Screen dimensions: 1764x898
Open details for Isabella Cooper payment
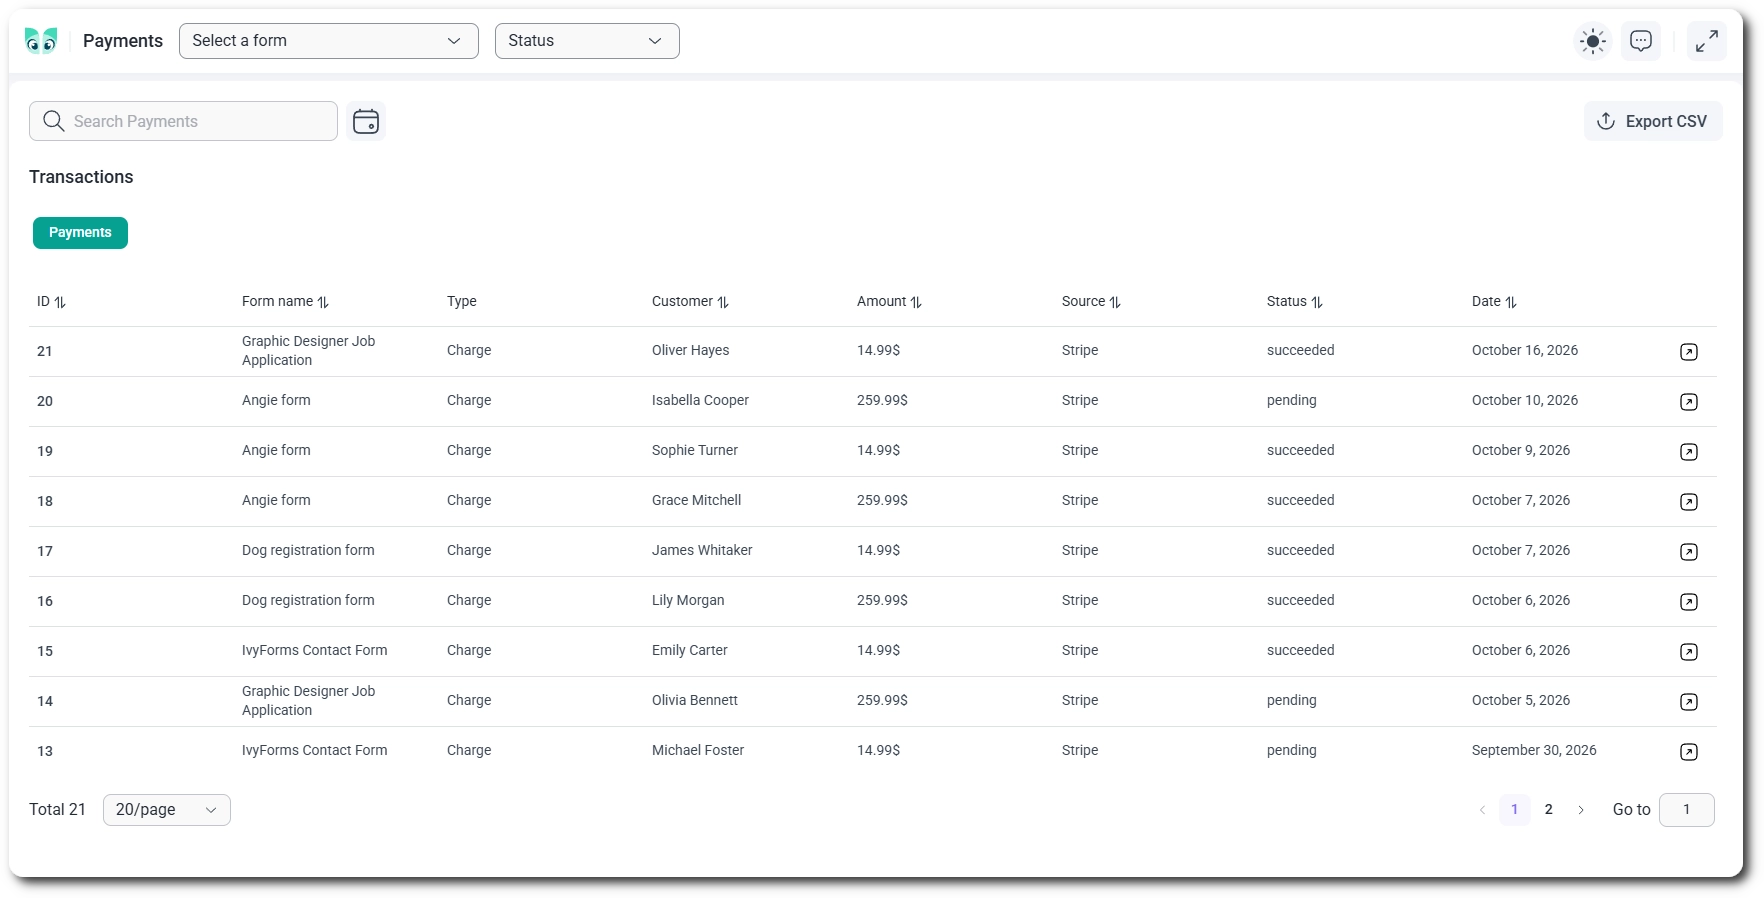pos(1689,402)
